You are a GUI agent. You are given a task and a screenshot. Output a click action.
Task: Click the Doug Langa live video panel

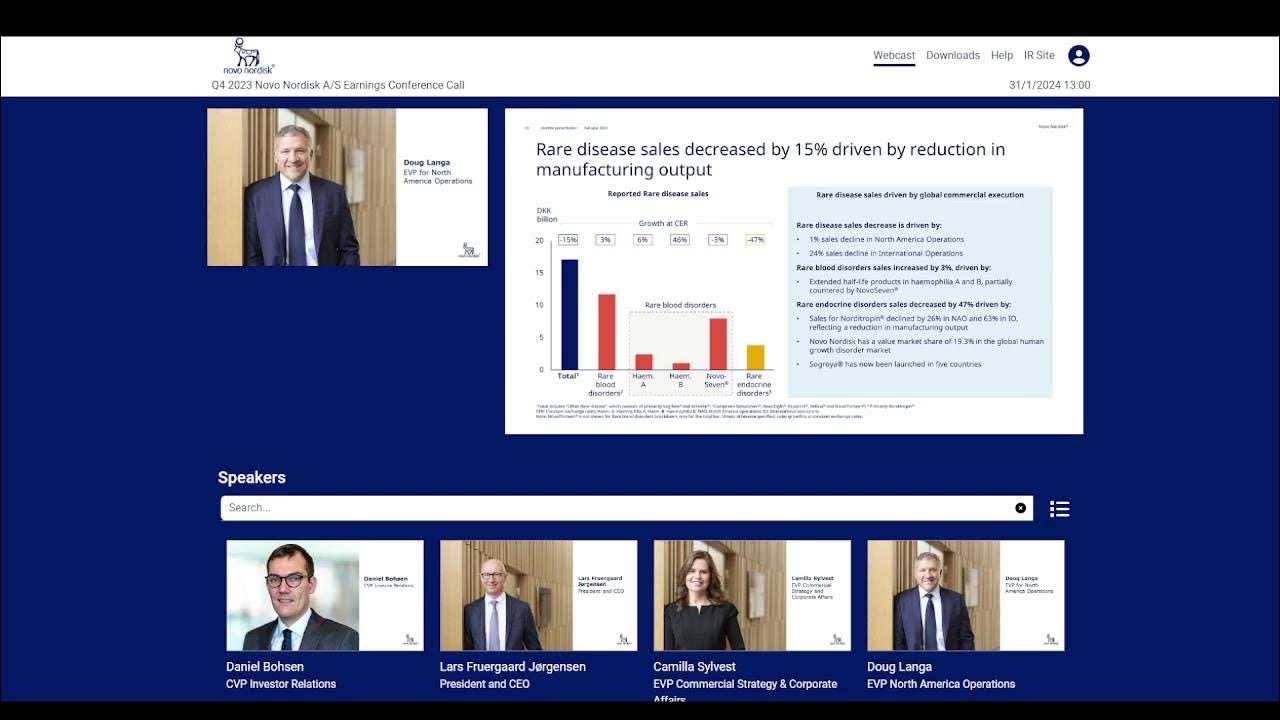347,187
